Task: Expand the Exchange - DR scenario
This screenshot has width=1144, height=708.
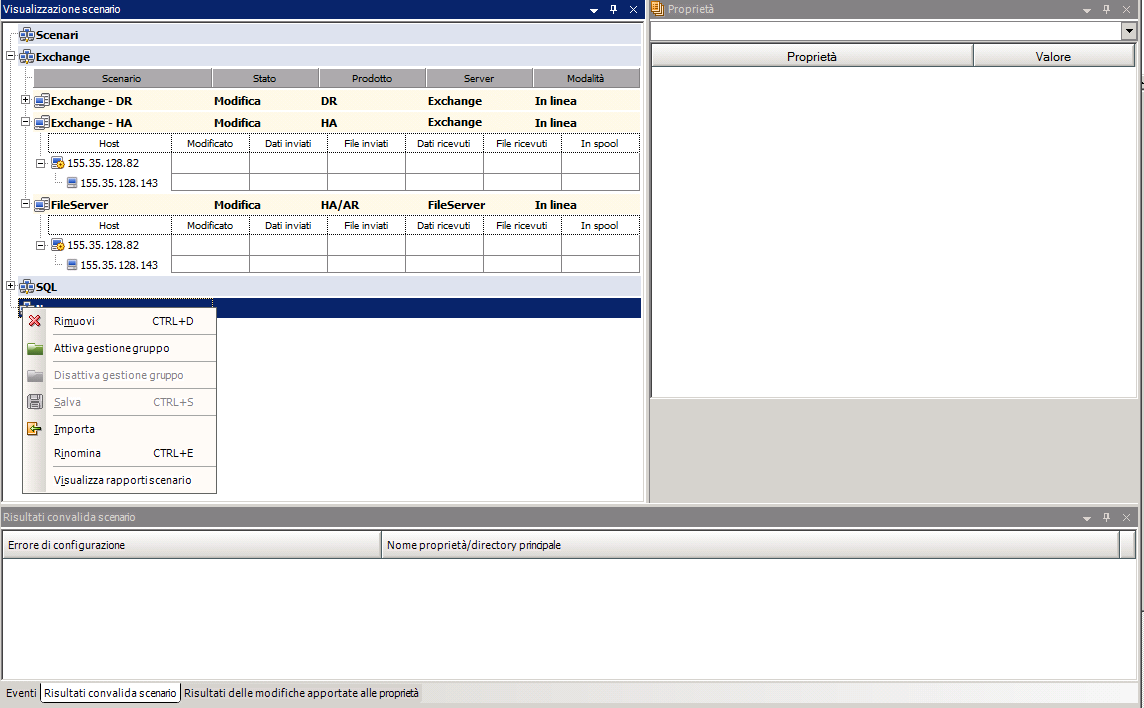Action: point(26,100)
